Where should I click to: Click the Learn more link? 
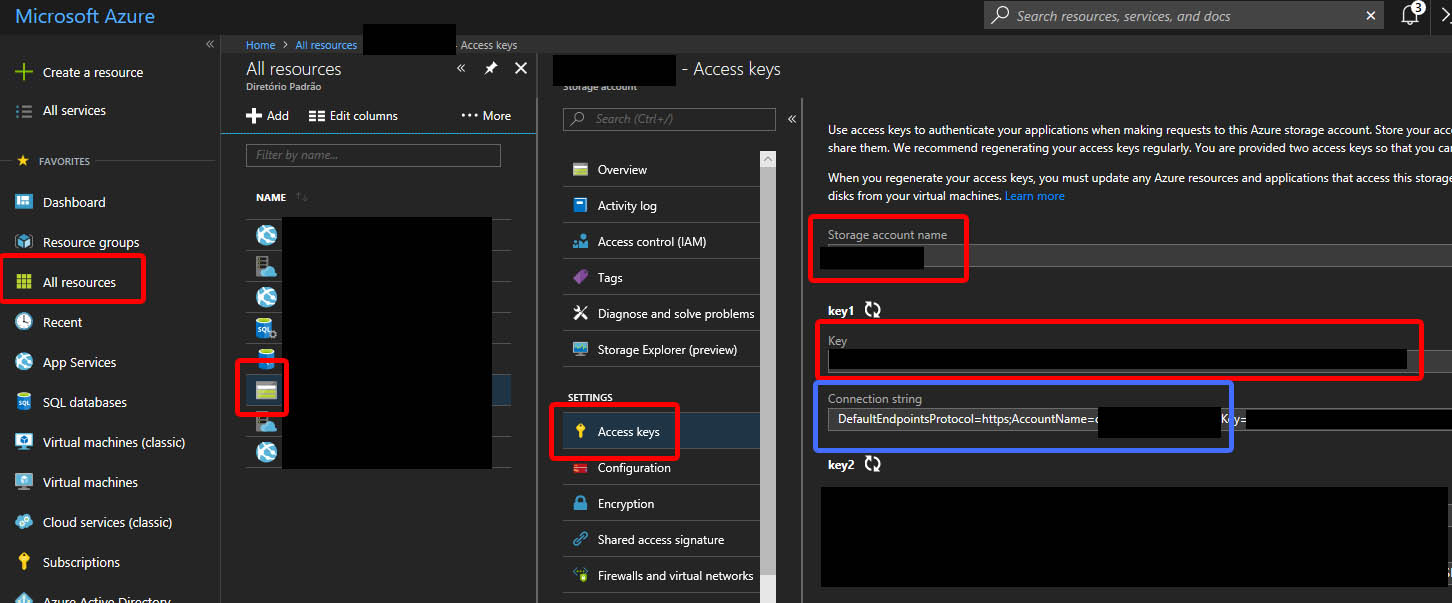[x=1035, y=196]
